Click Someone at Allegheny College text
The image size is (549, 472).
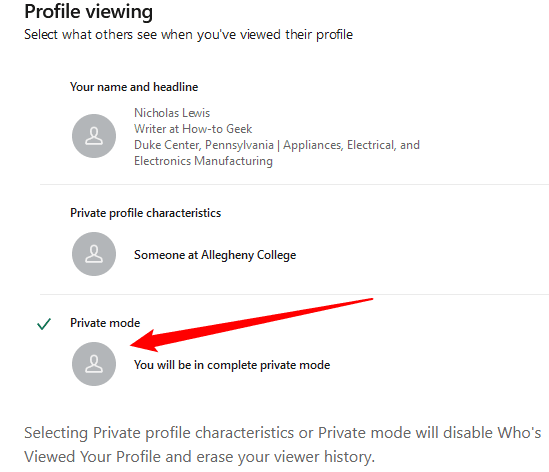[215, 255]
